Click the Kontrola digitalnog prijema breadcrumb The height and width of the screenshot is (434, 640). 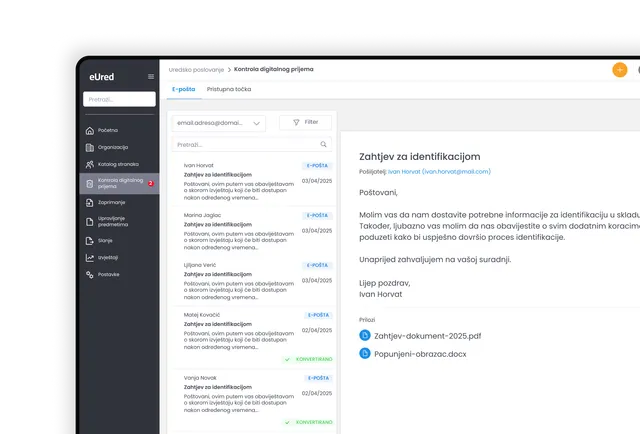273,69
